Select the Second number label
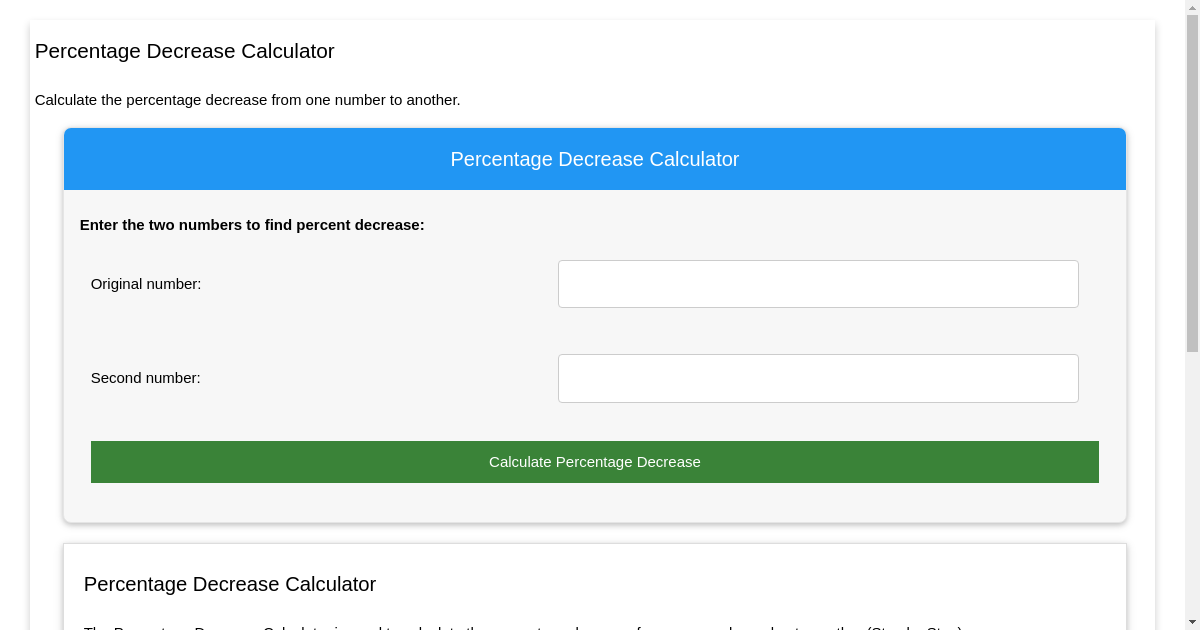 (145, 378)
